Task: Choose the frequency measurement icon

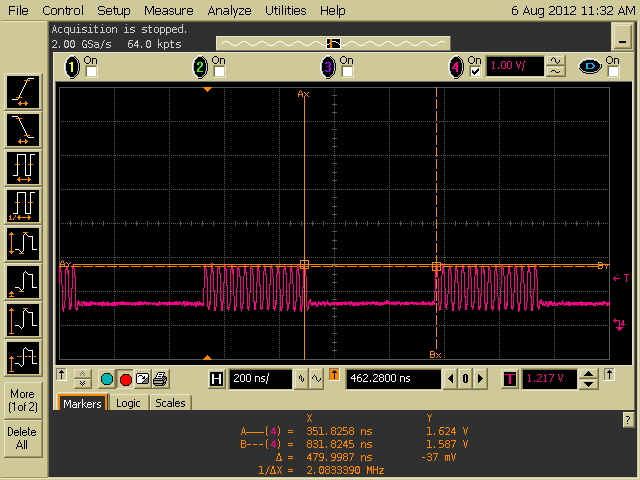Action: pos(23,206)
